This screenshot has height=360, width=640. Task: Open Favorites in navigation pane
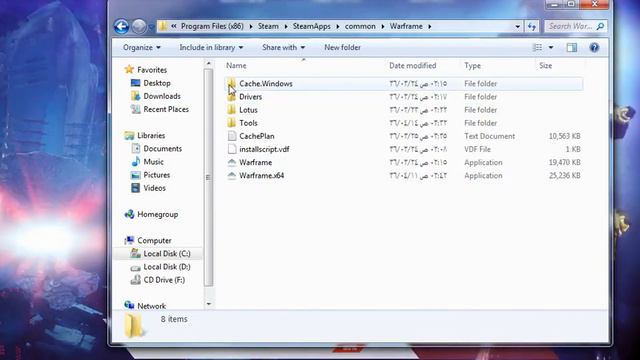tap(152, 70)
